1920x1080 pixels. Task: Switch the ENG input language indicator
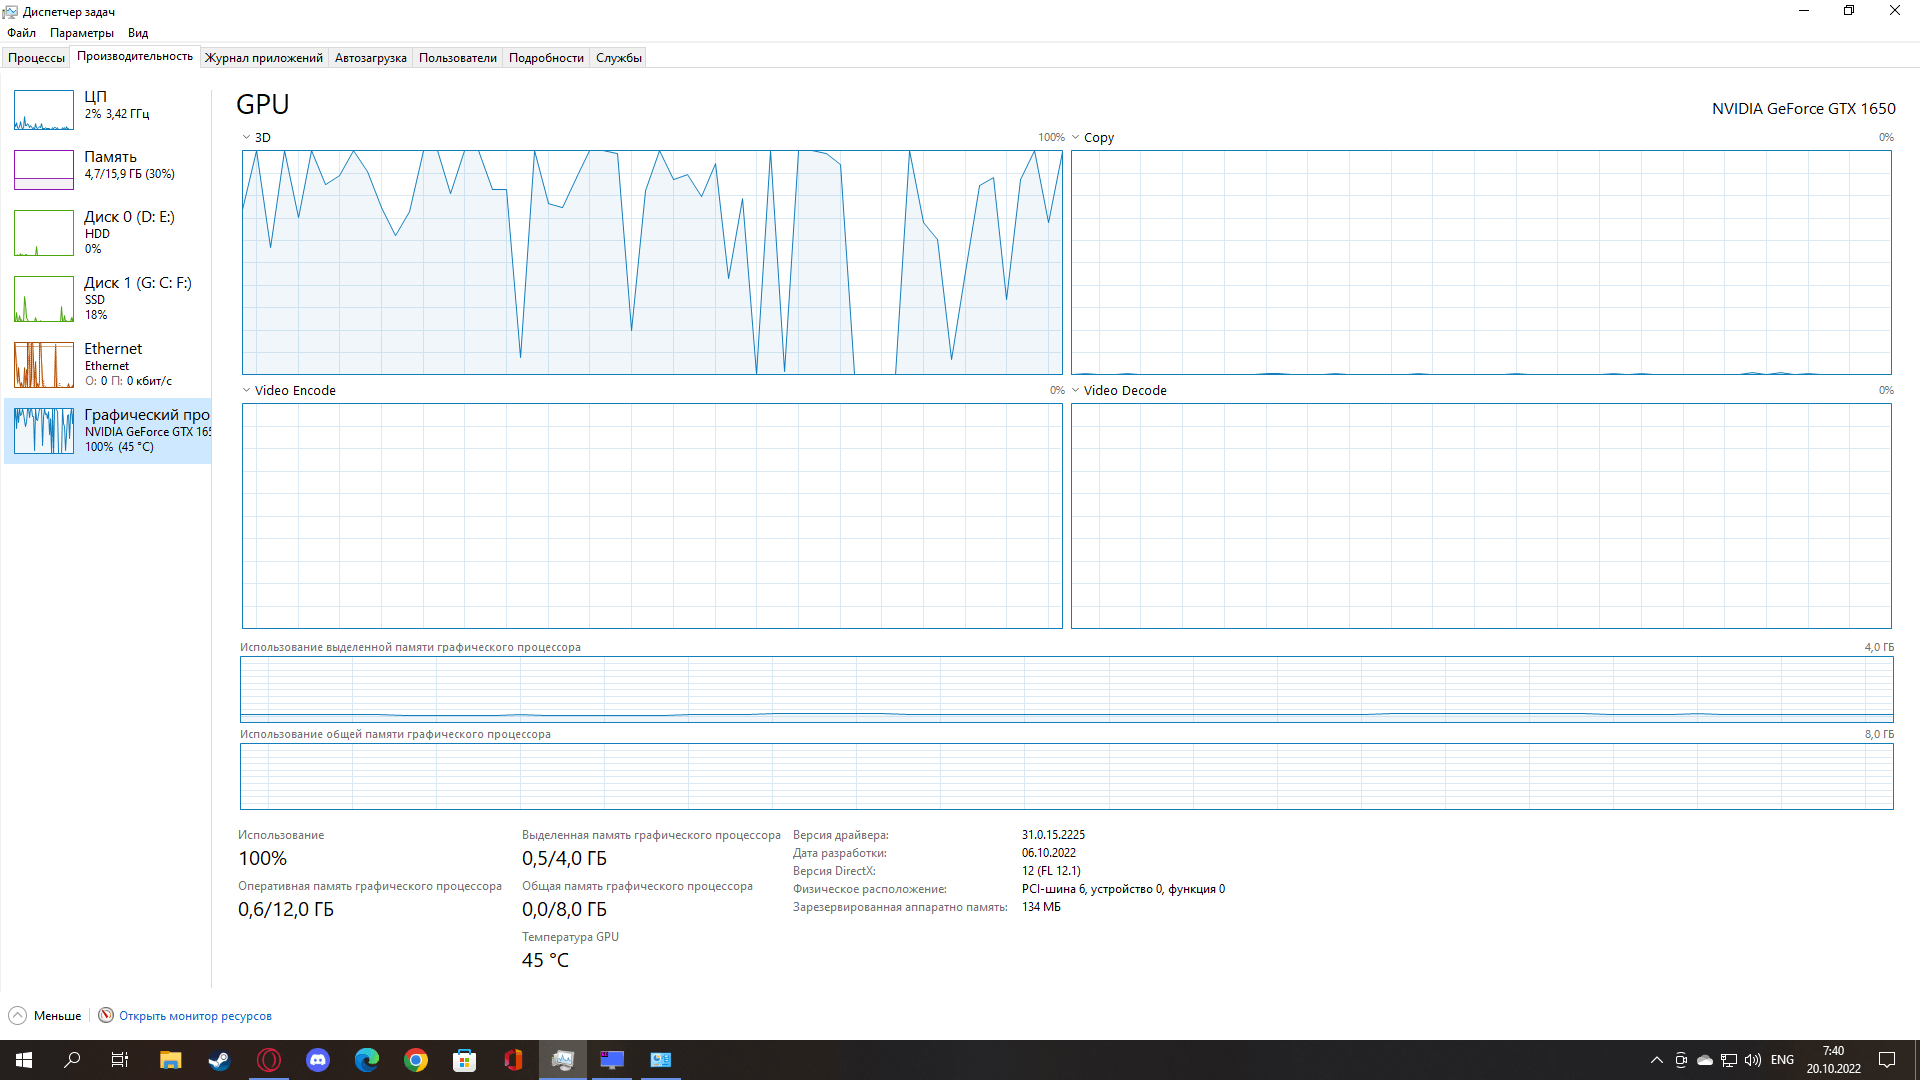pos(1782,1060)
